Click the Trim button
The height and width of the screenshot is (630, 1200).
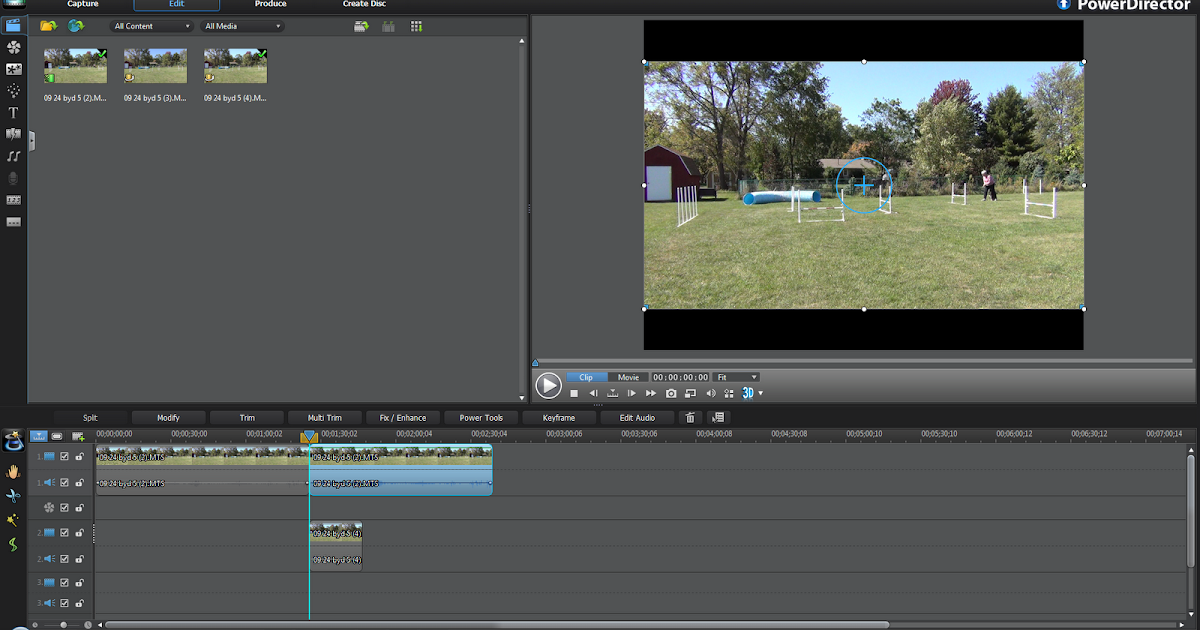247,417
